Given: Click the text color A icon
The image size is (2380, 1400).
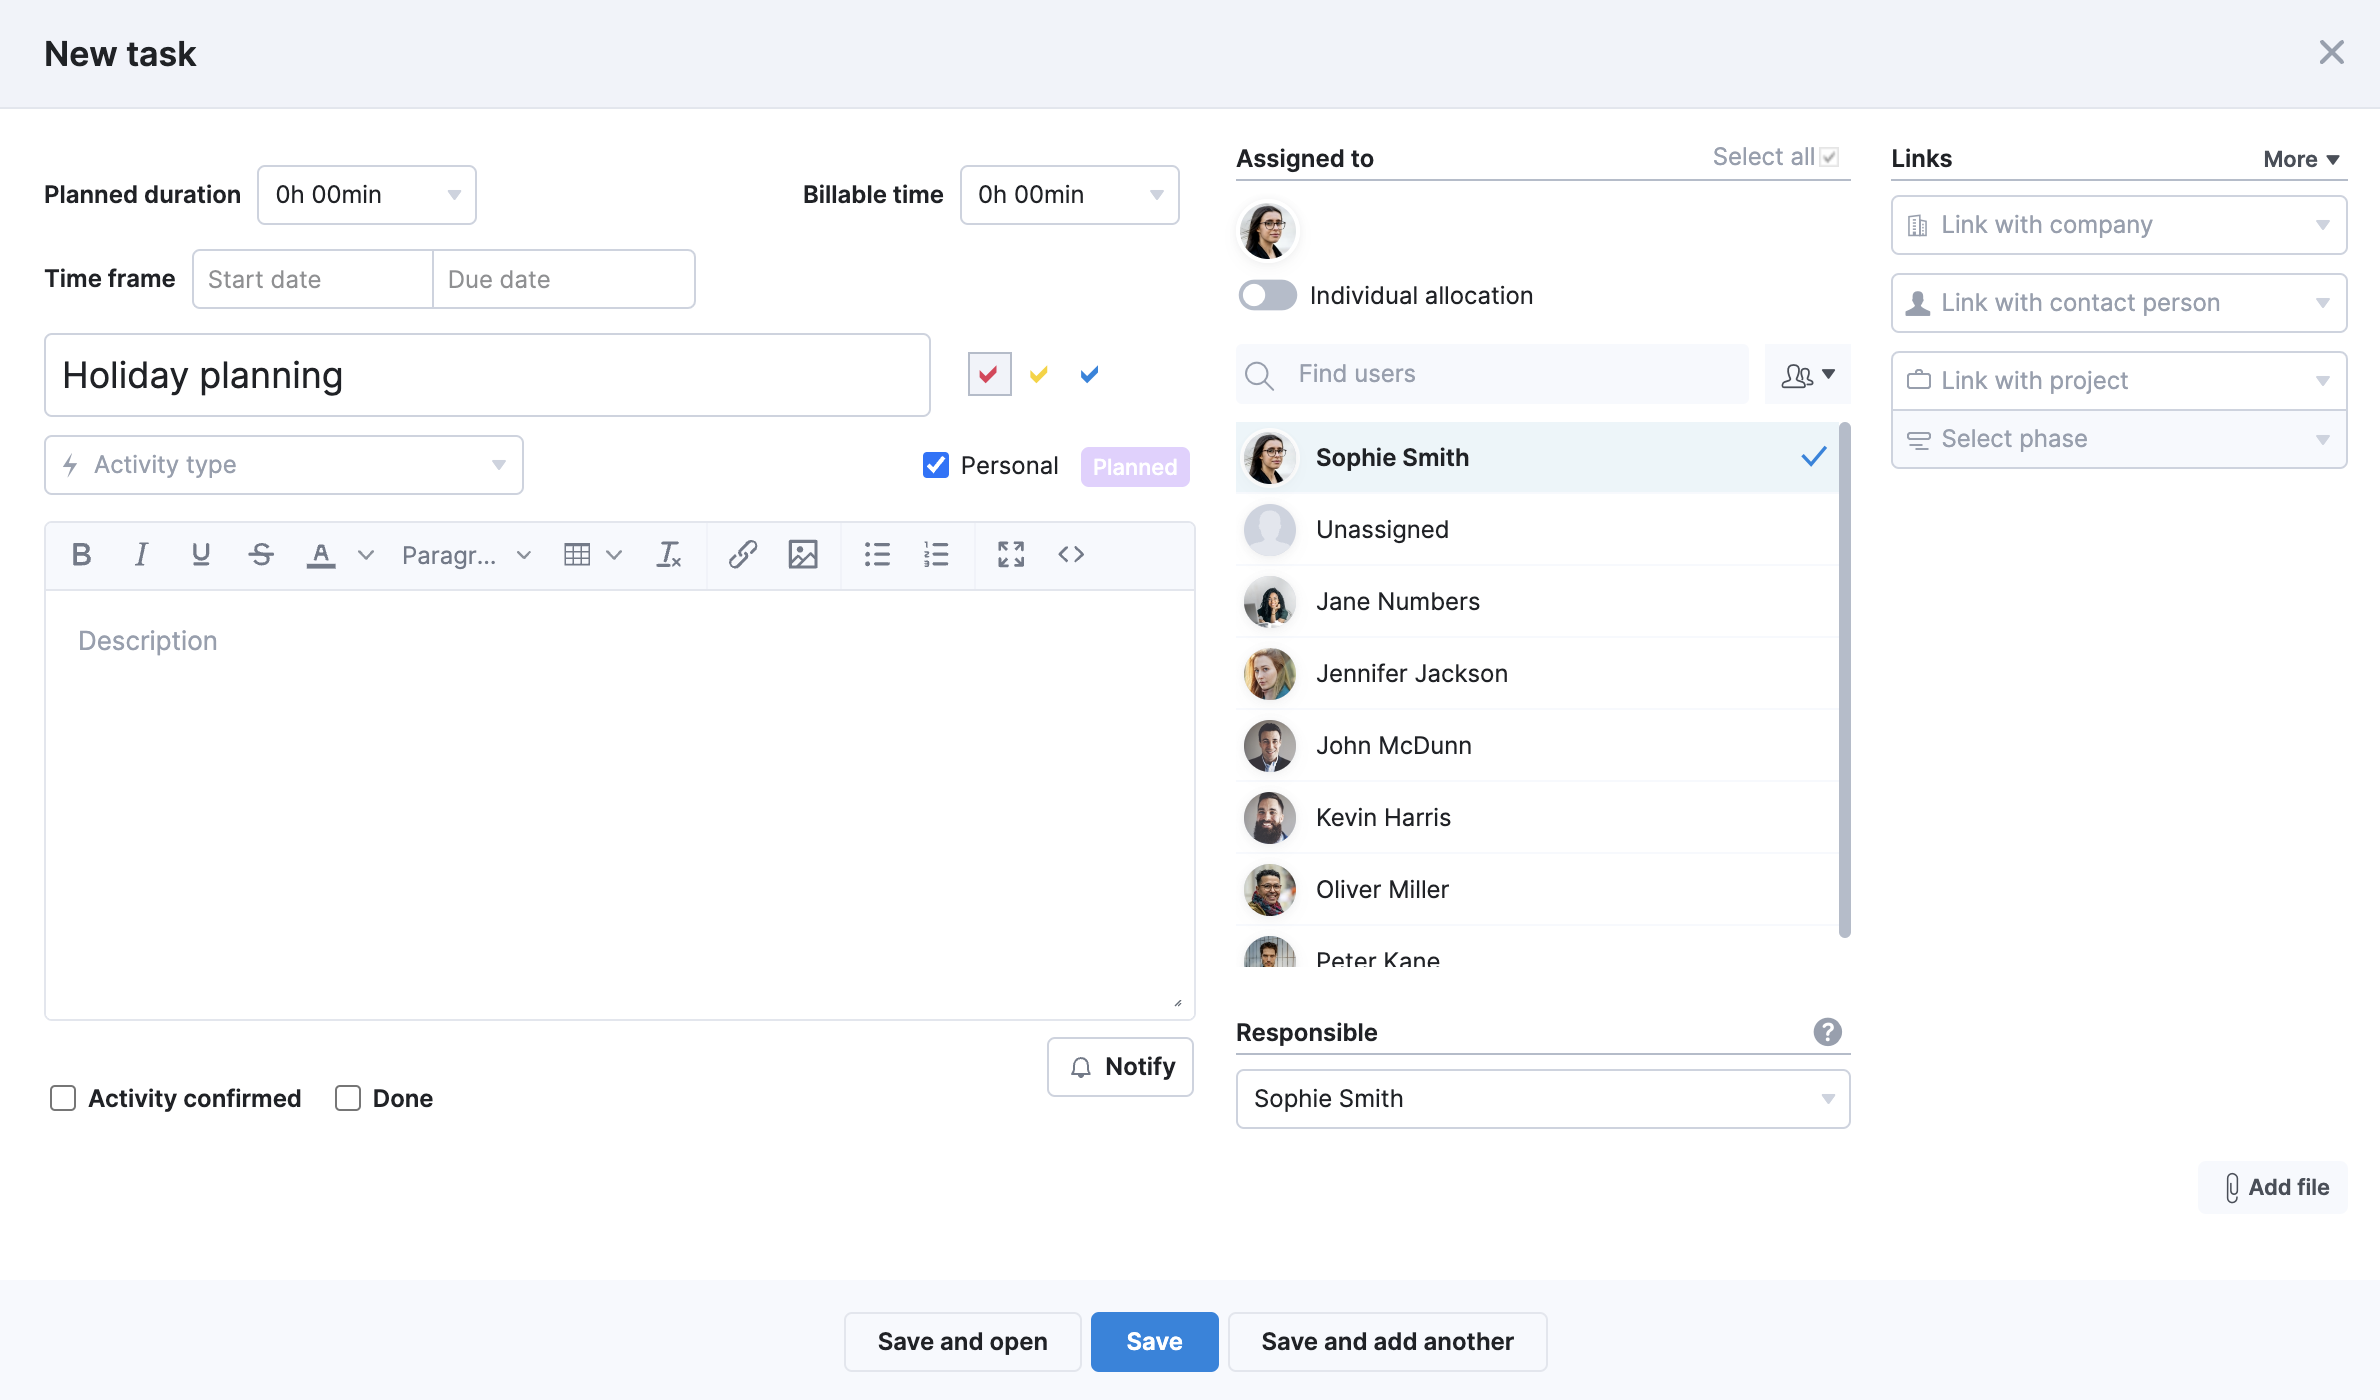Looking at the screenshot, I should [x=321, y=555].
